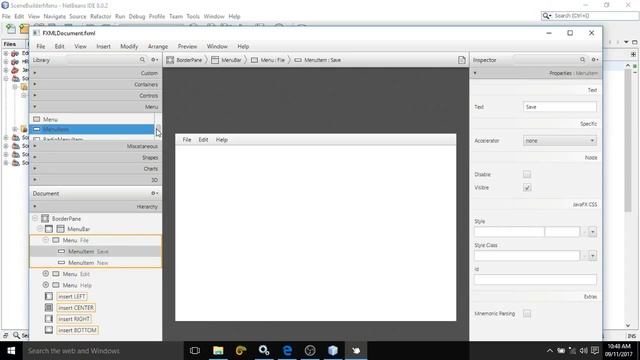Collapse the Properties : MenuItem section
The height and width of the screenshot is (360, 640).
click(536, 73)
